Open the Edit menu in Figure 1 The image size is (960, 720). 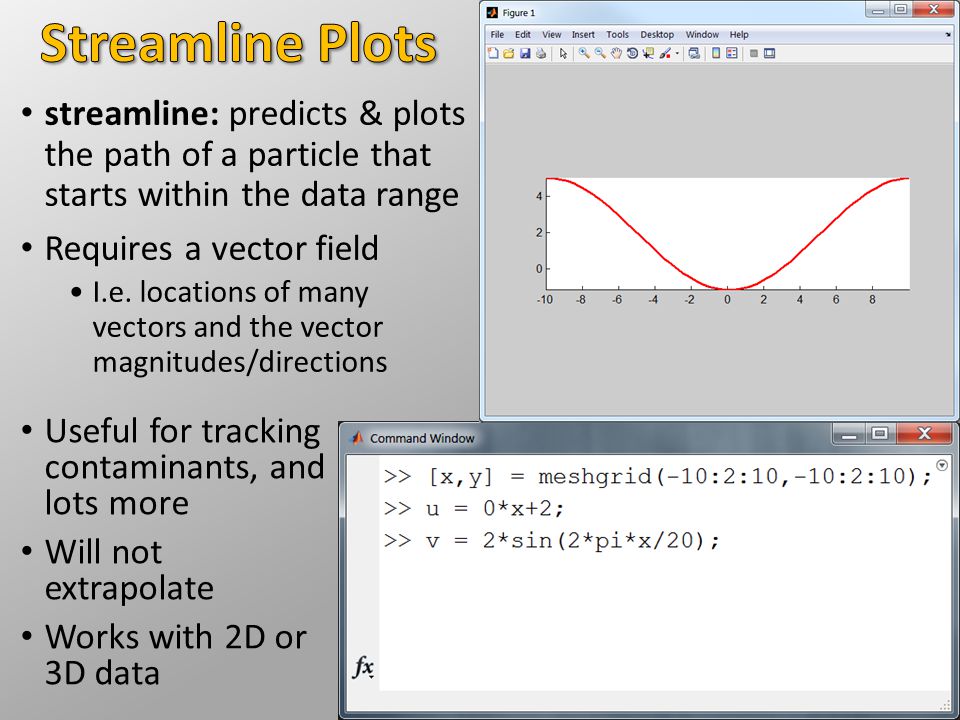523,35
